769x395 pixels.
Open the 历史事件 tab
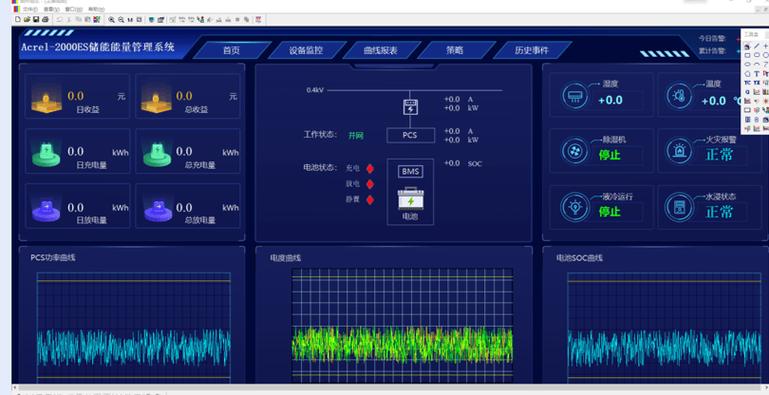[532, 51]
